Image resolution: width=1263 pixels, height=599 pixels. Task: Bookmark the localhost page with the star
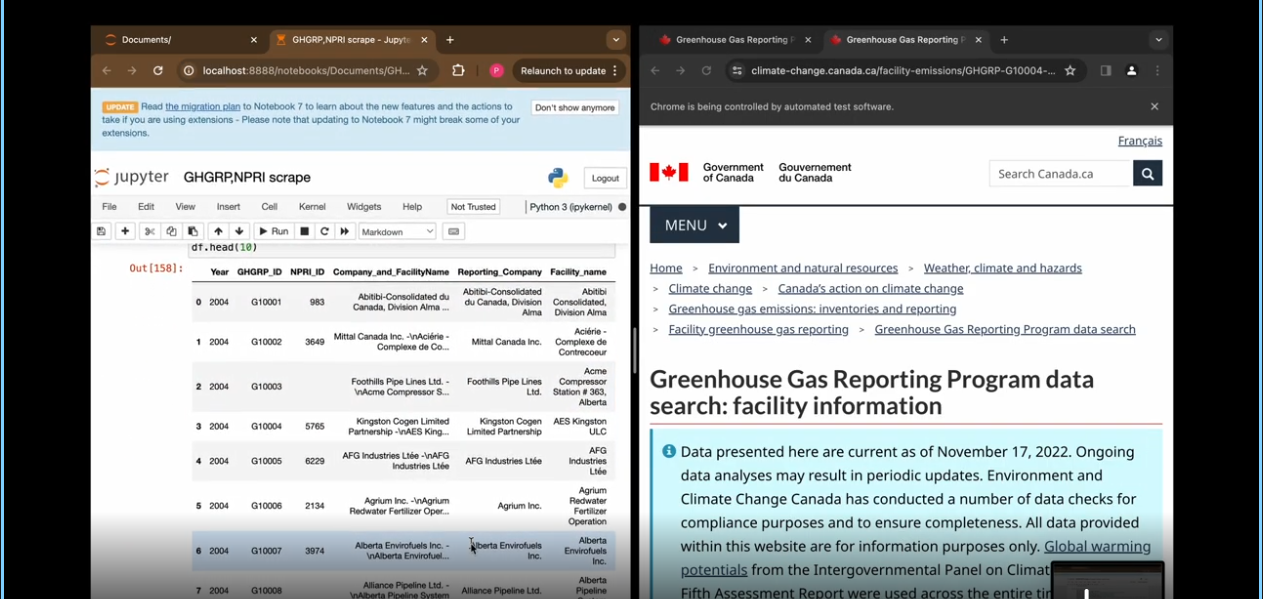422,71
